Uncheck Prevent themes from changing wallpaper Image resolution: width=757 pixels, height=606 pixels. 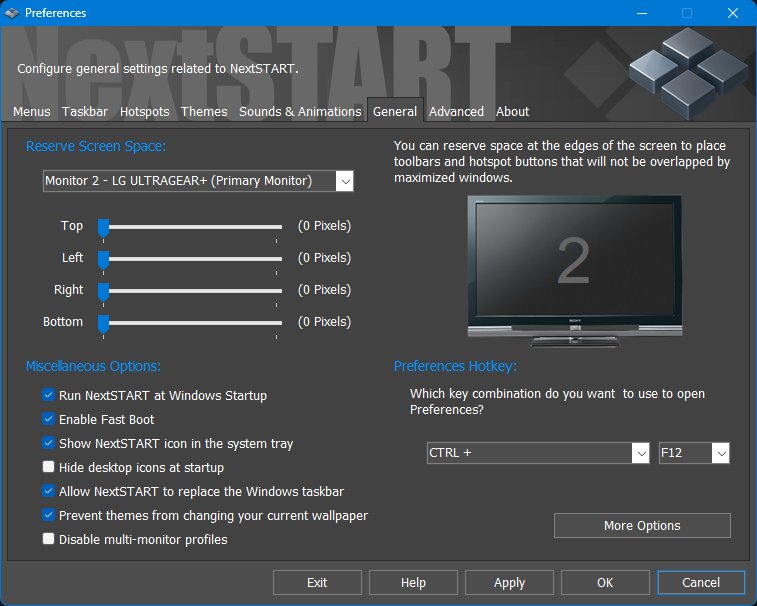point(48,515)
